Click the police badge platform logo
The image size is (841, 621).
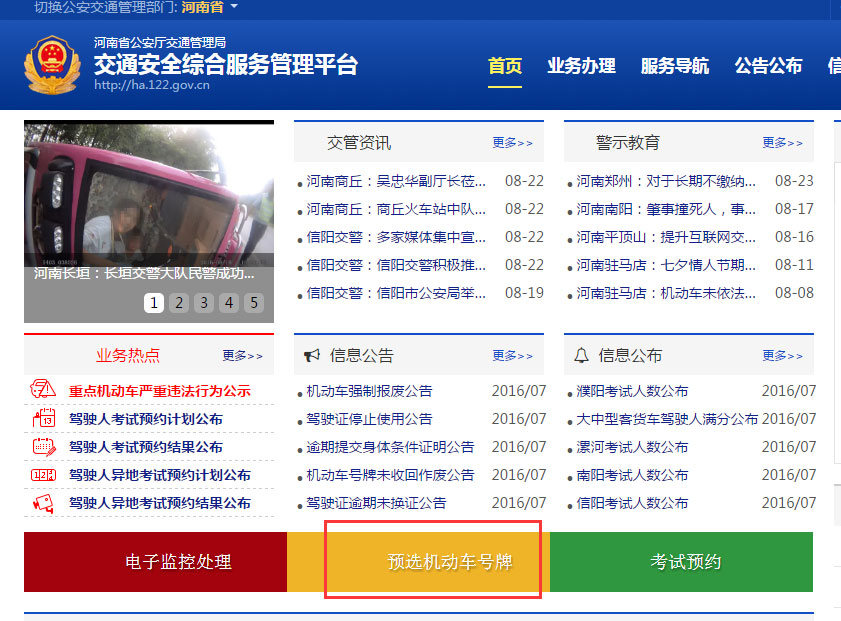coord(52,65)
